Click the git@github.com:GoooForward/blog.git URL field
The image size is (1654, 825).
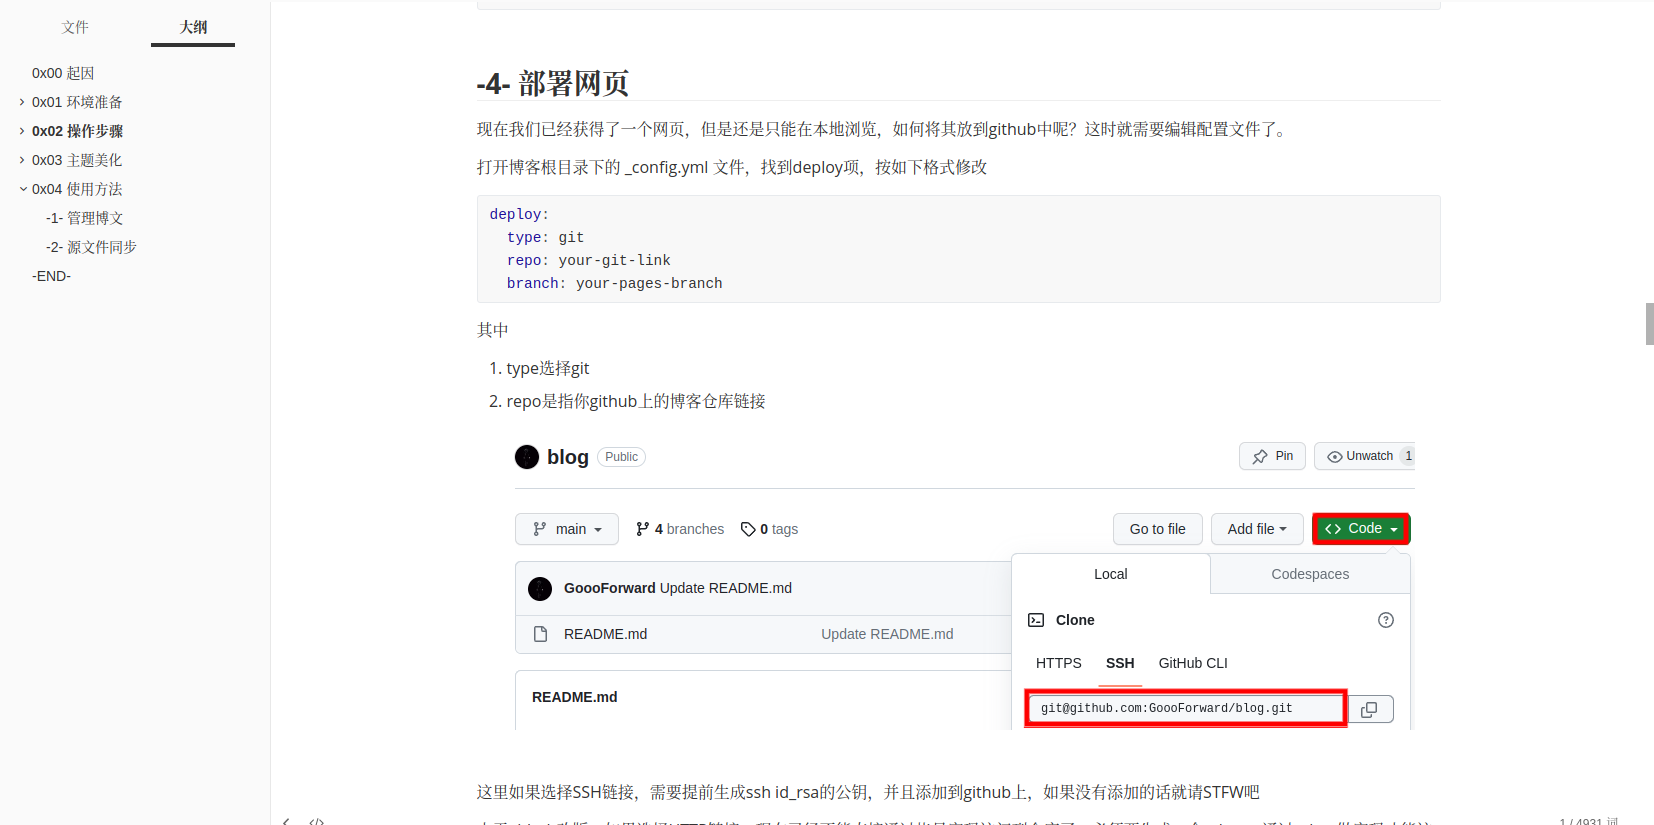pyautogui.click(x=1186, y=708)
